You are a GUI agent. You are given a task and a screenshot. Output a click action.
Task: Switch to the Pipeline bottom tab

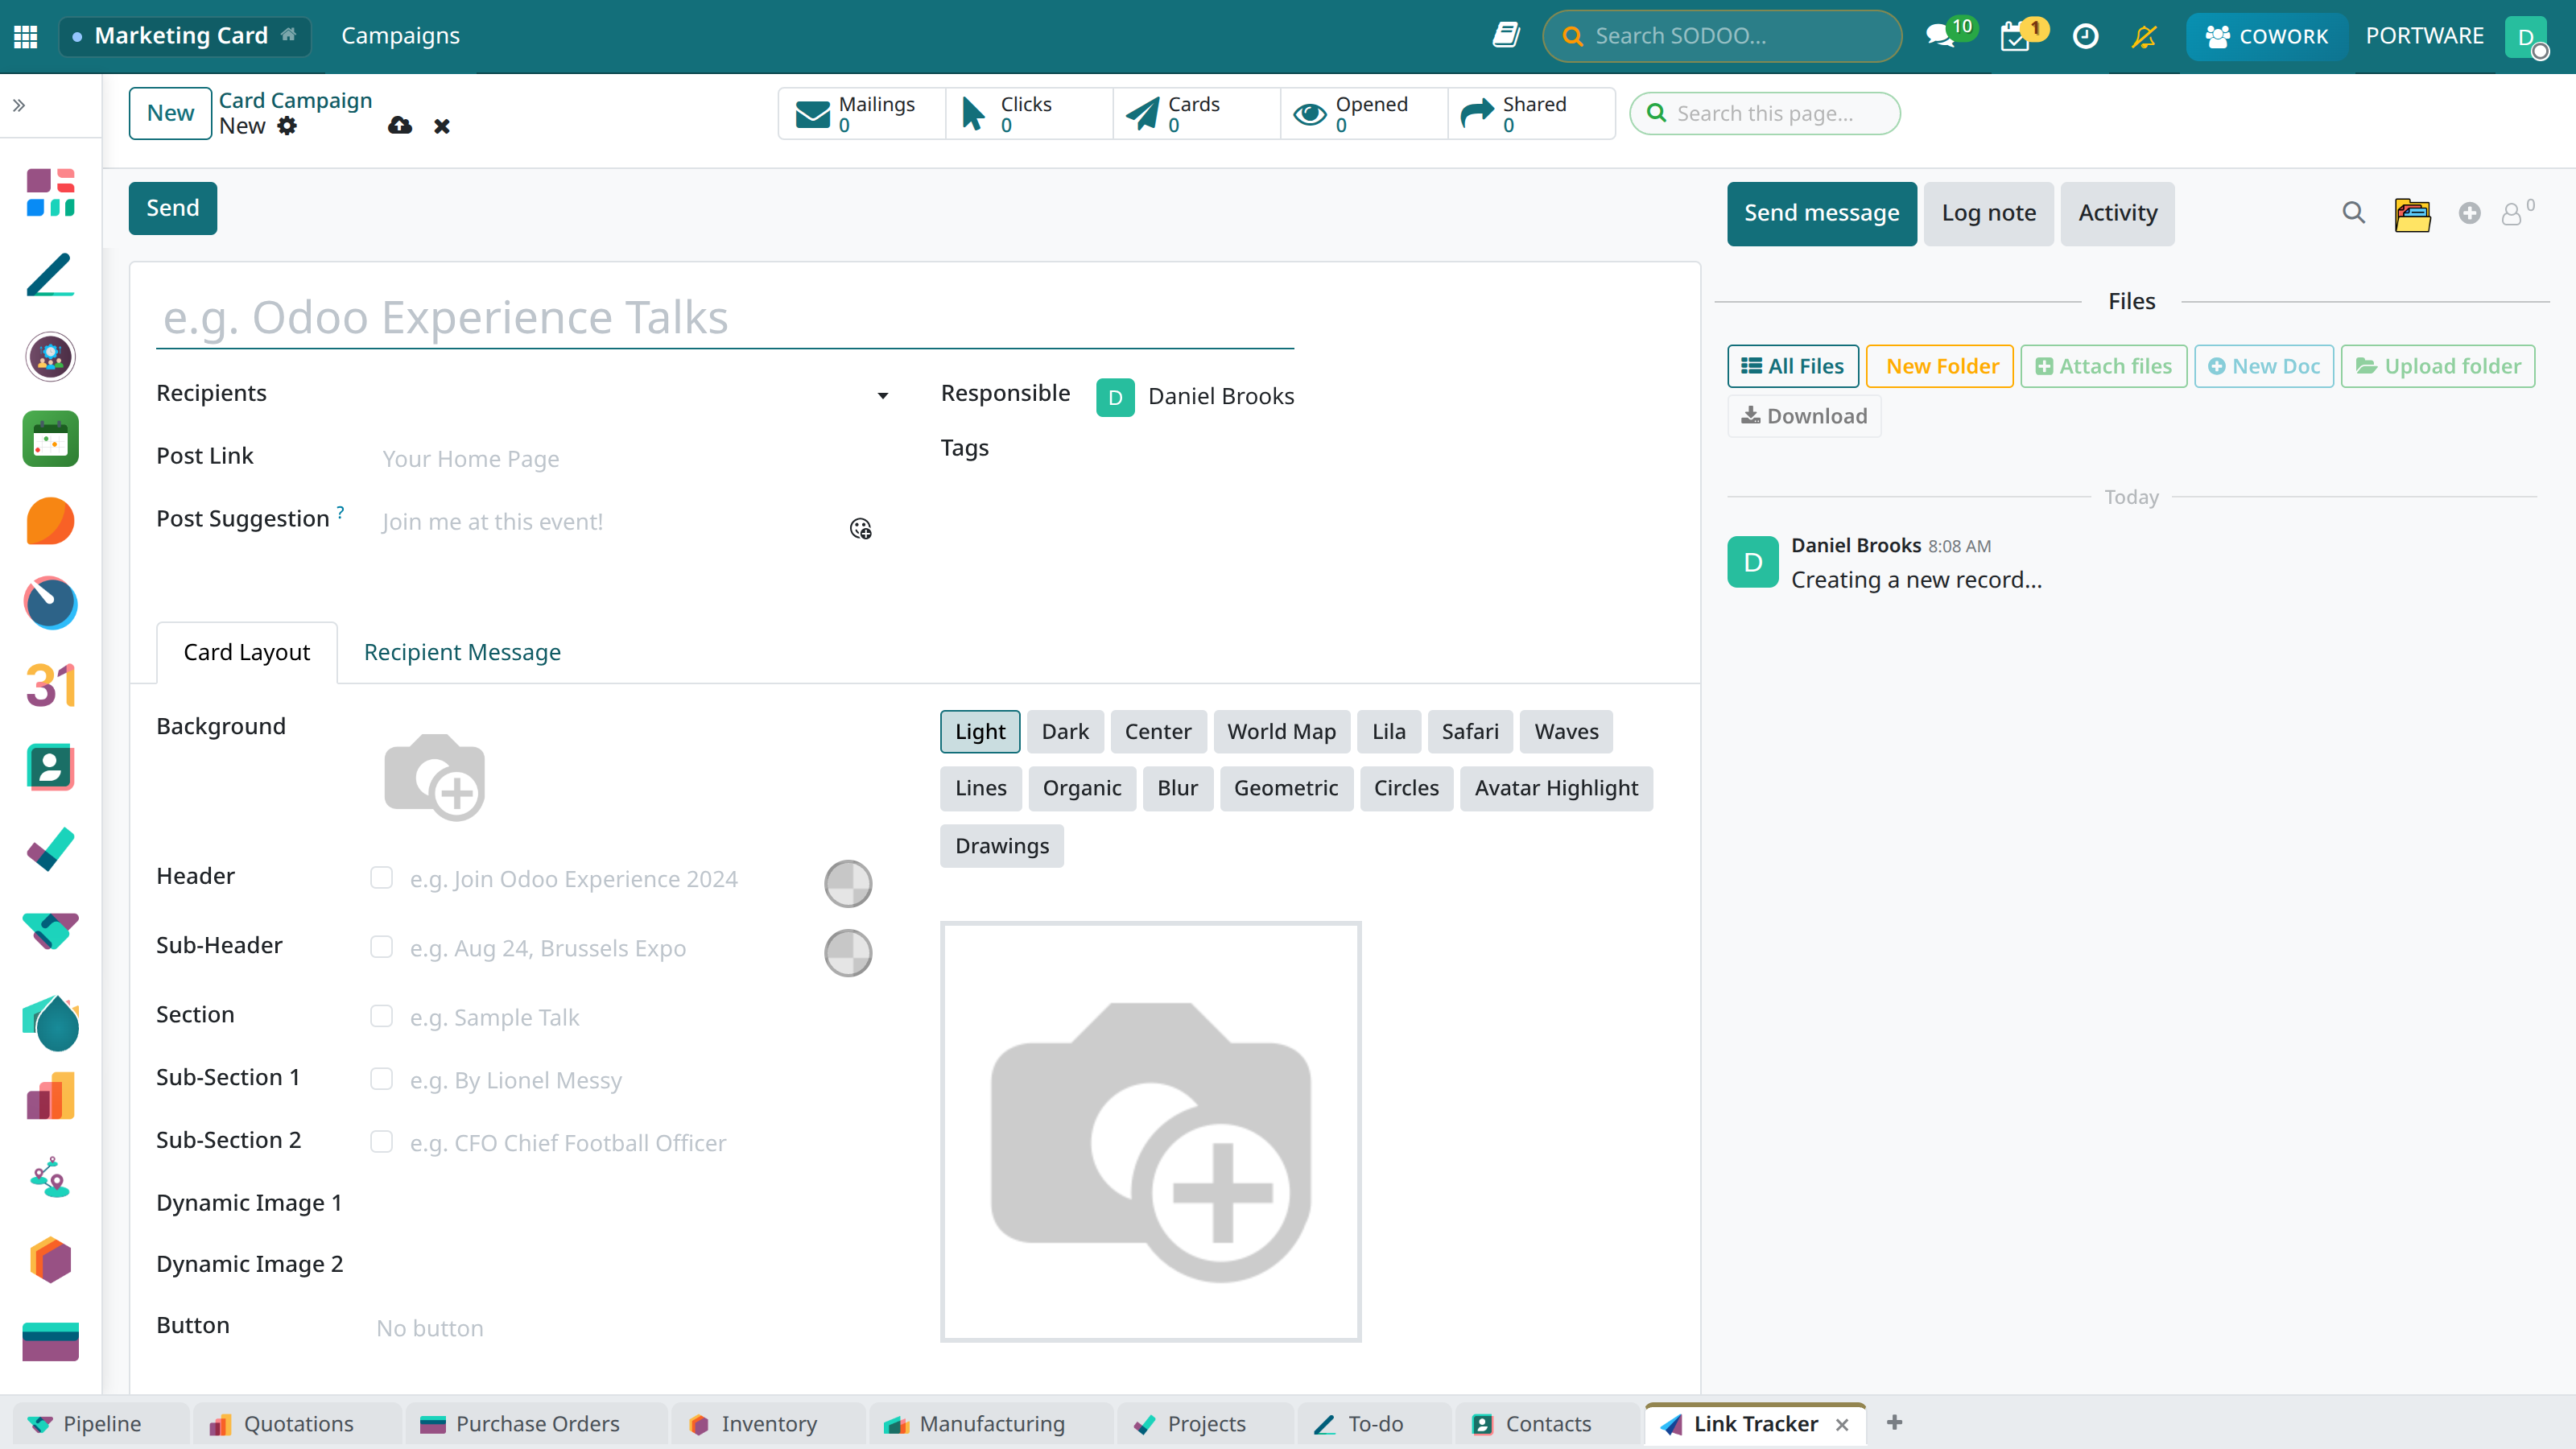(x=101, y=1423)
